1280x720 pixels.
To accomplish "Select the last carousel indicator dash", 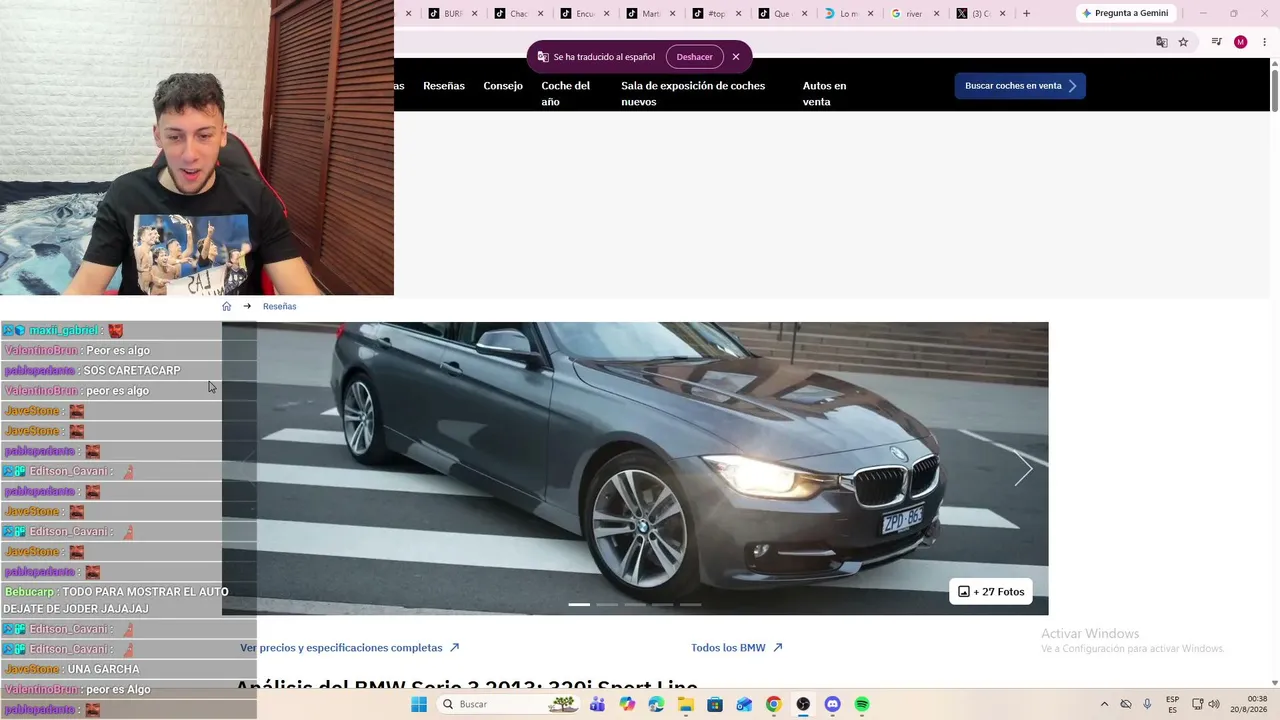I will pos(691,604).
